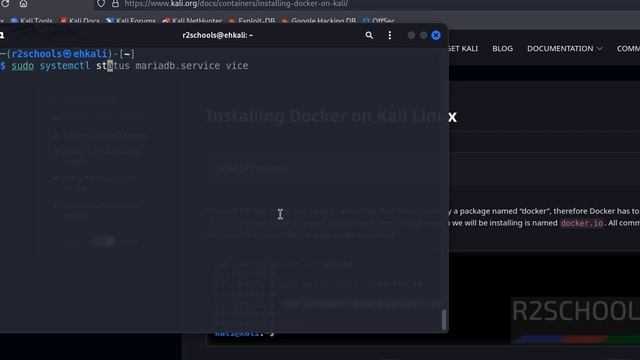Open the OffSec bookmark

click(379, 21)
